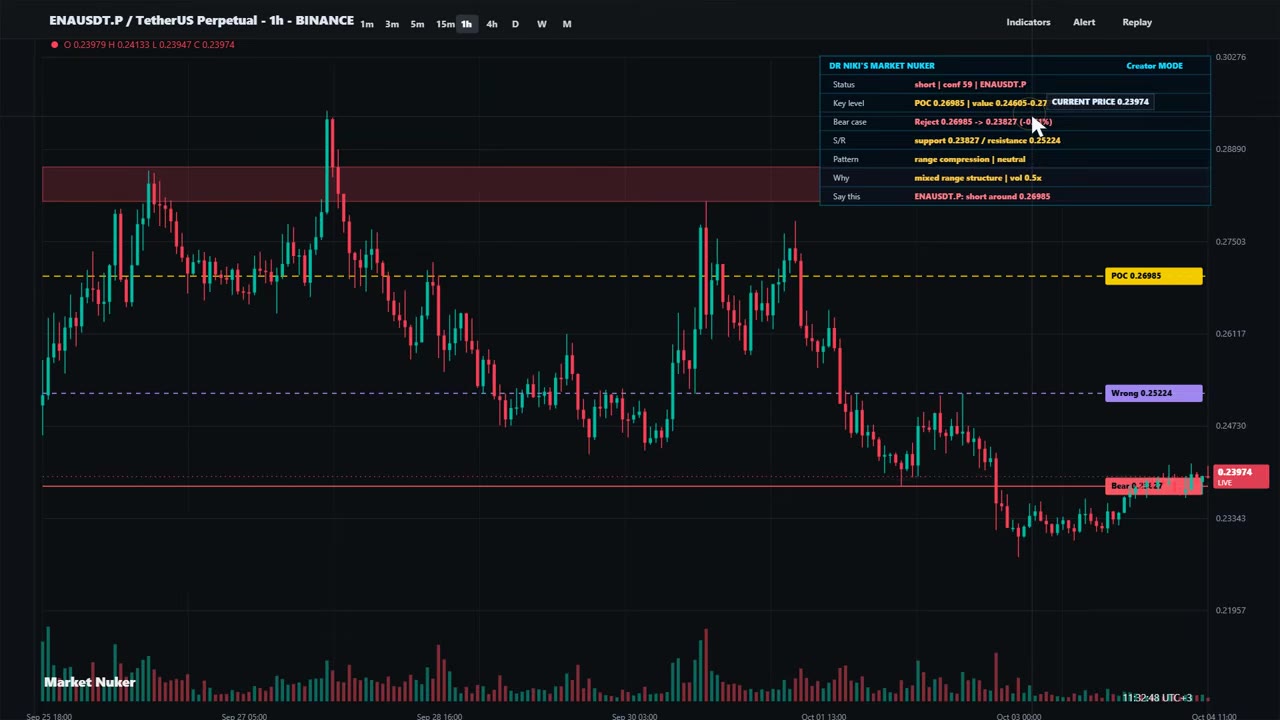
Task: Click the S/R support resistance text
Action: point(987,141)
